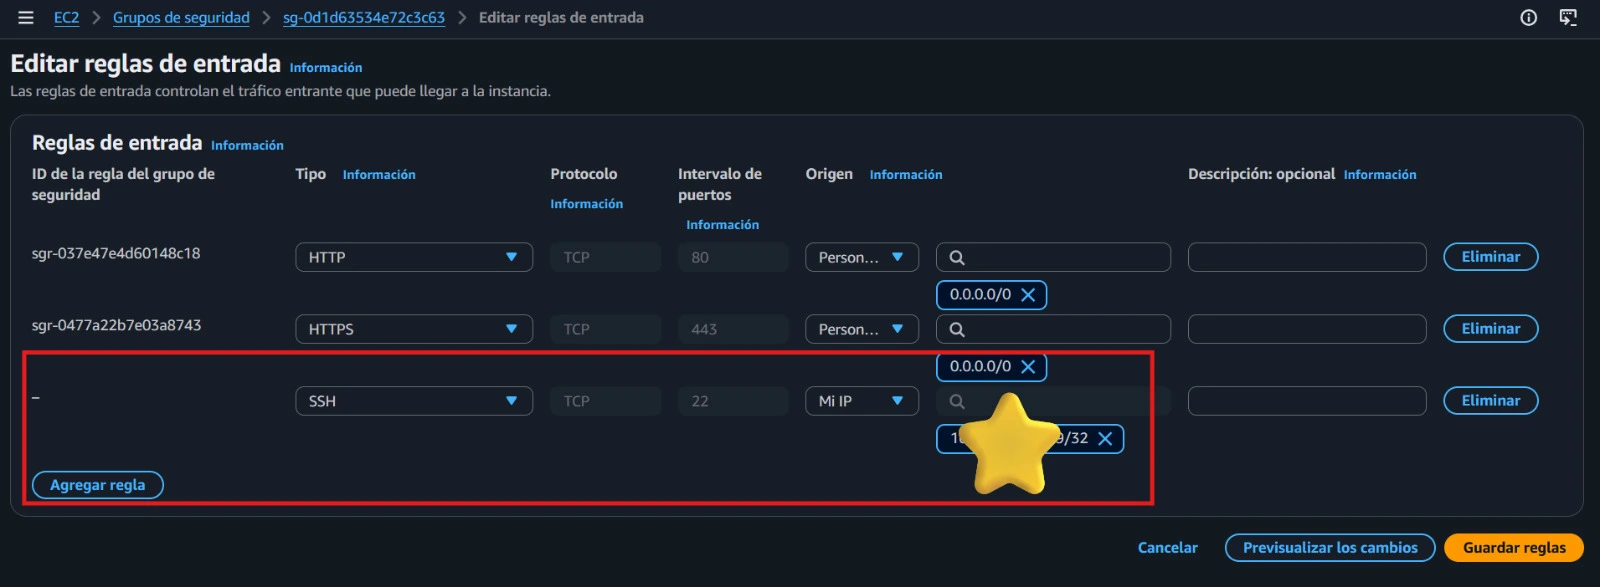Click Guardar reglas button
The width and height of the screenshot is (1600, 587).
[1514, 548]
